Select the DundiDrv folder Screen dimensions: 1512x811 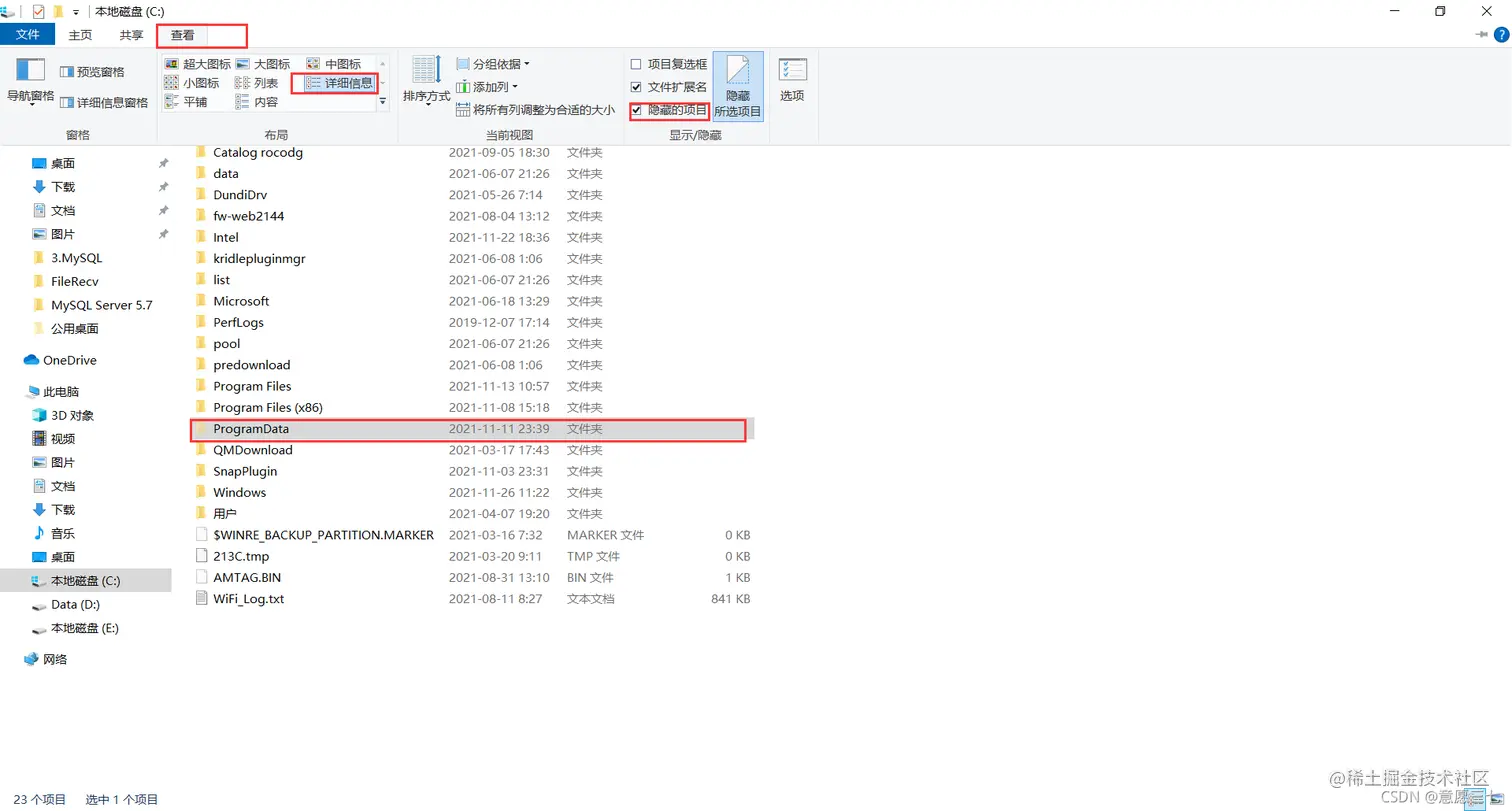point(239,195)
